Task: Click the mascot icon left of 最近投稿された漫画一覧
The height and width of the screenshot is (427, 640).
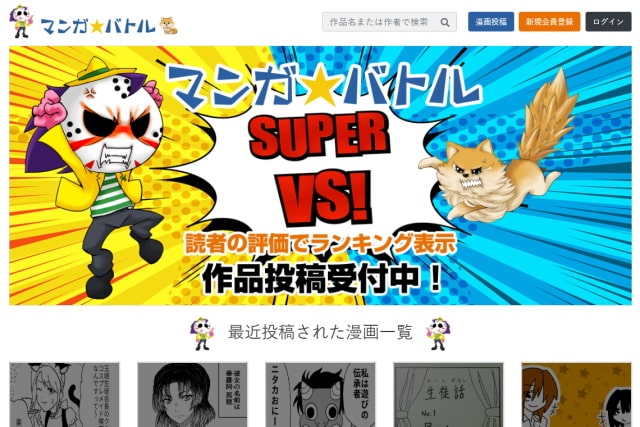Action: (202, 334)
